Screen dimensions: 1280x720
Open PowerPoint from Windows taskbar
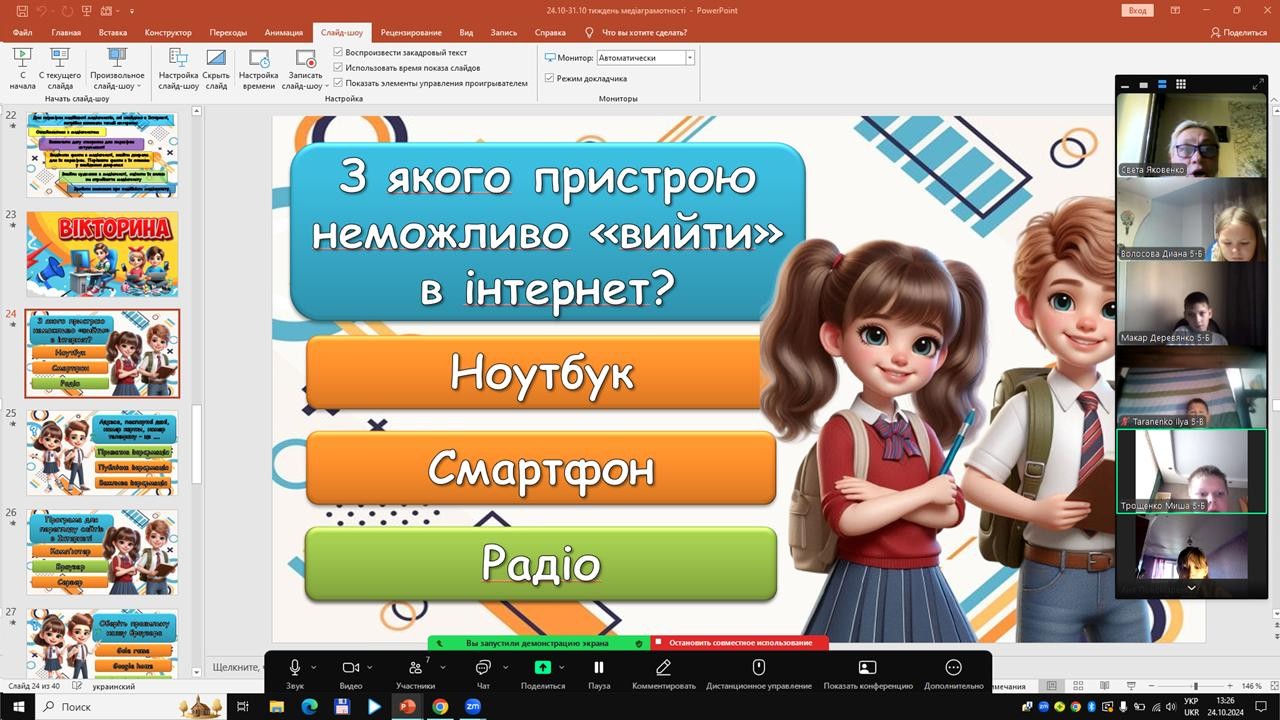click(x=407, y=706)
